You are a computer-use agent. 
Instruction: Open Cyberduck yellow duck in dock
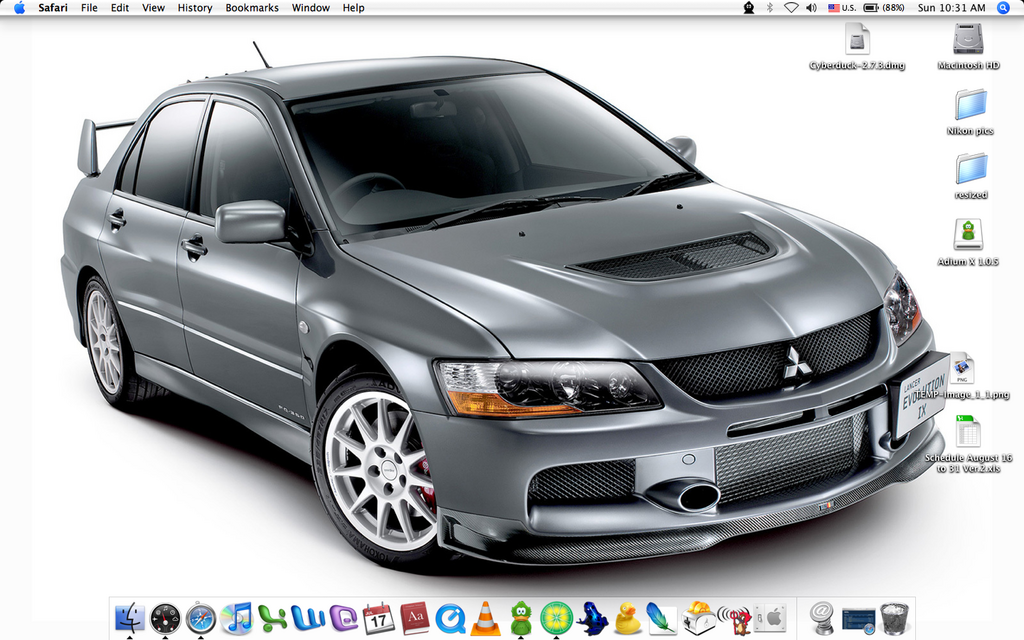point(628,618)
